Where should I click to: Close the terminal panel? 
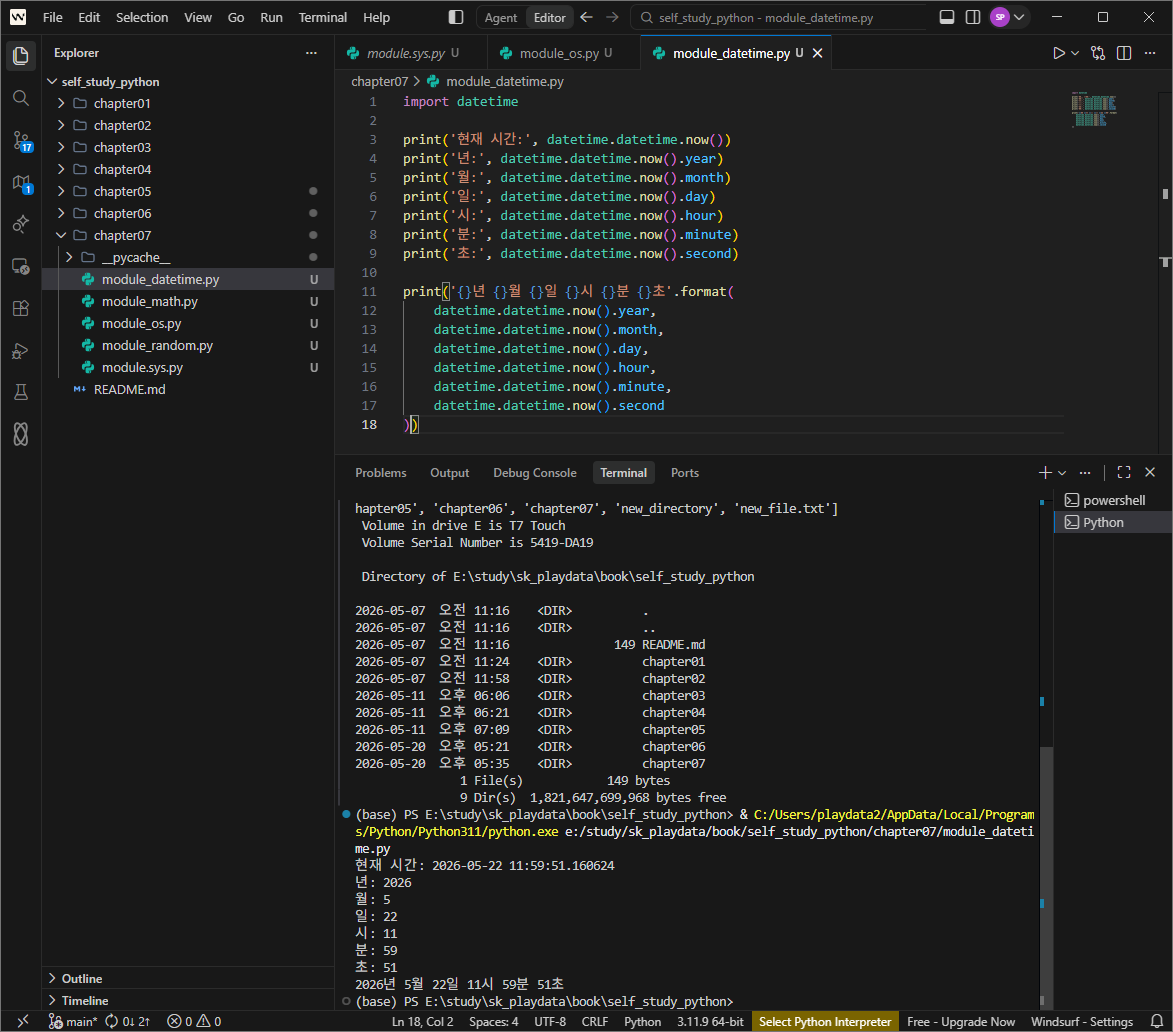click(1150, 473)
